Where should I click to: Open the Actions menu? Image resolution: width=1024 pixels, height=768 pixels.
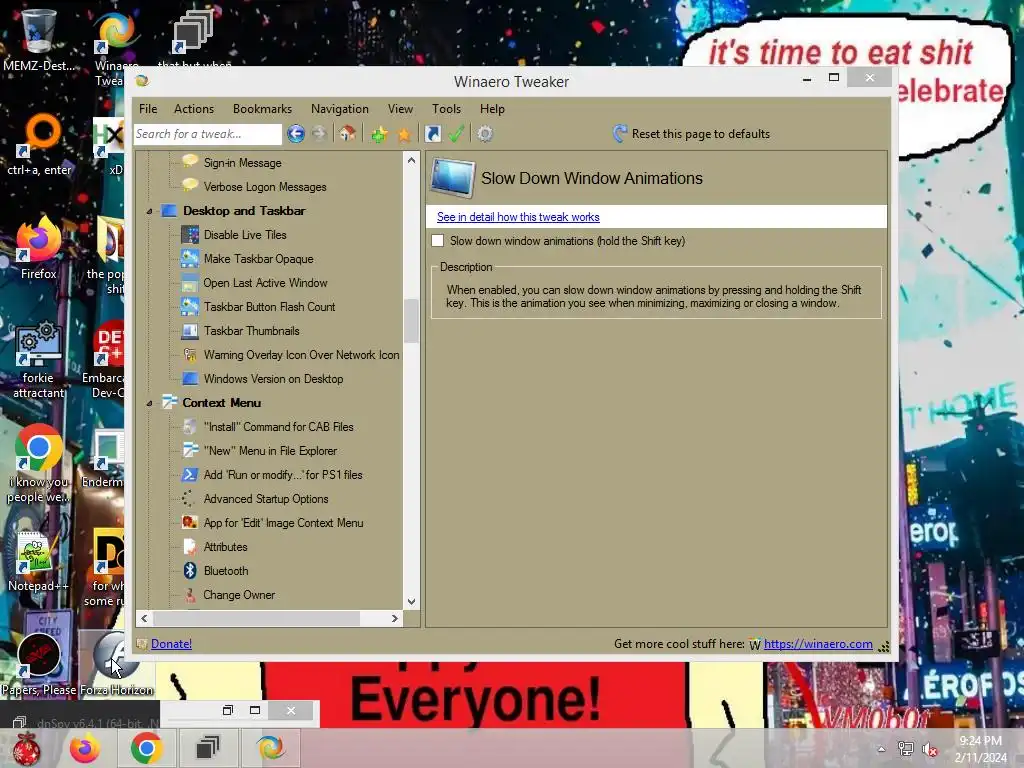[x=194, y=109]
